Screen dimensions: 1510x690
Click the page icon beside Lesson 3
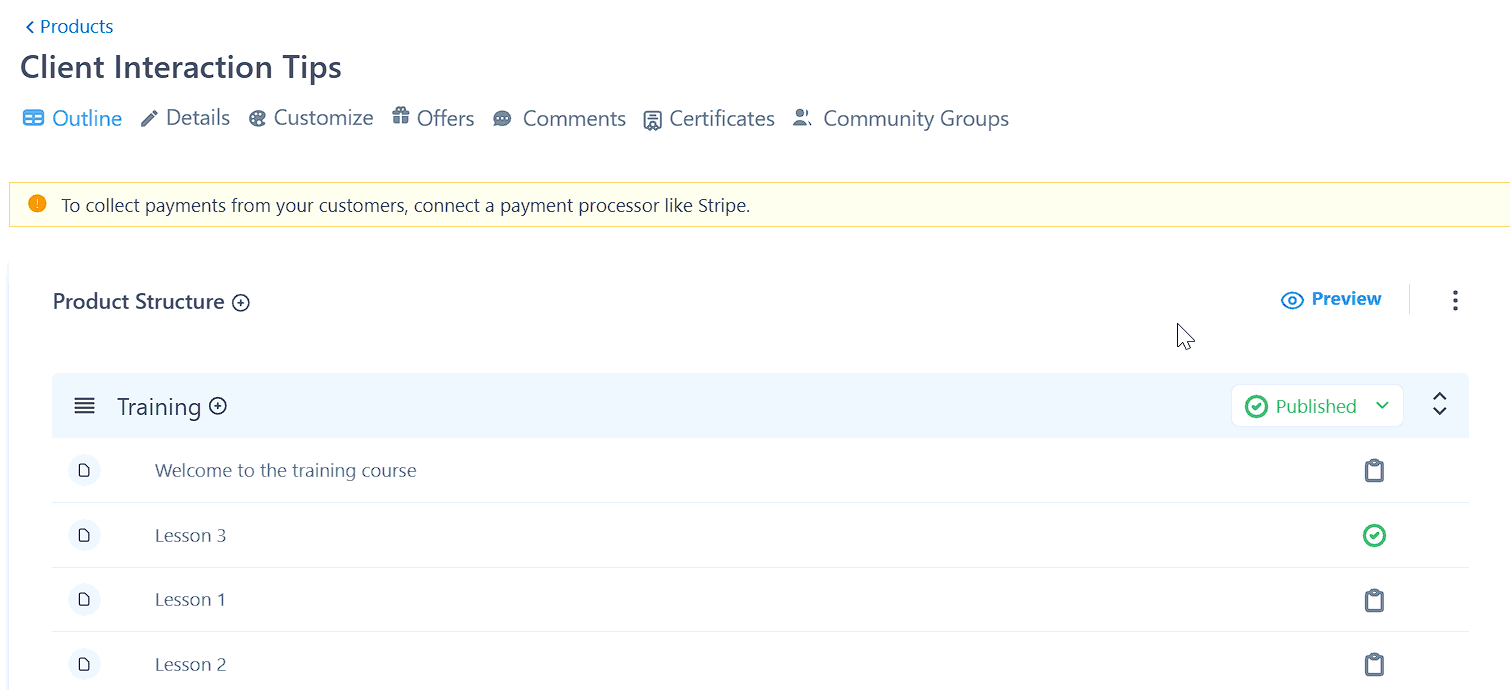coord(85,535)
